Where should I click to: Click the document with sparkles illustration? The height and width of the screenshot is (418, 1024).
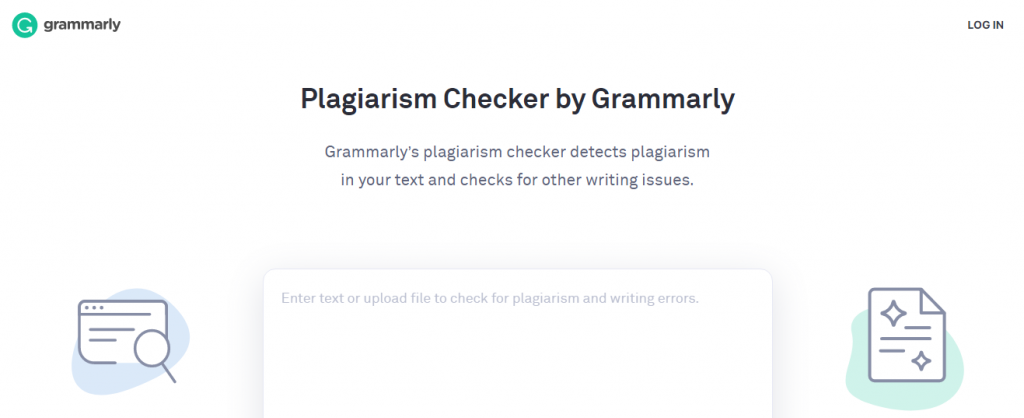(906, 334)
